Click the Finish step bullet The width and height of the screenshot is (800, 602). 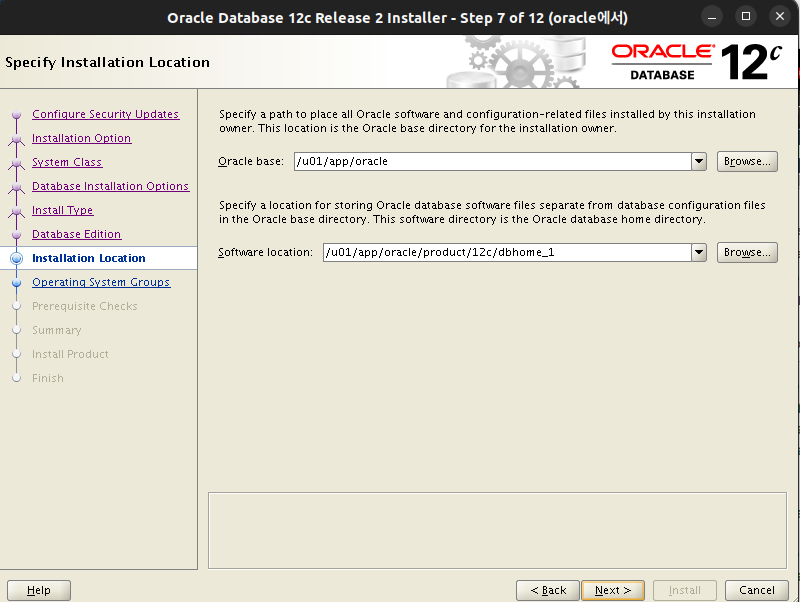[x=16, y=378]
